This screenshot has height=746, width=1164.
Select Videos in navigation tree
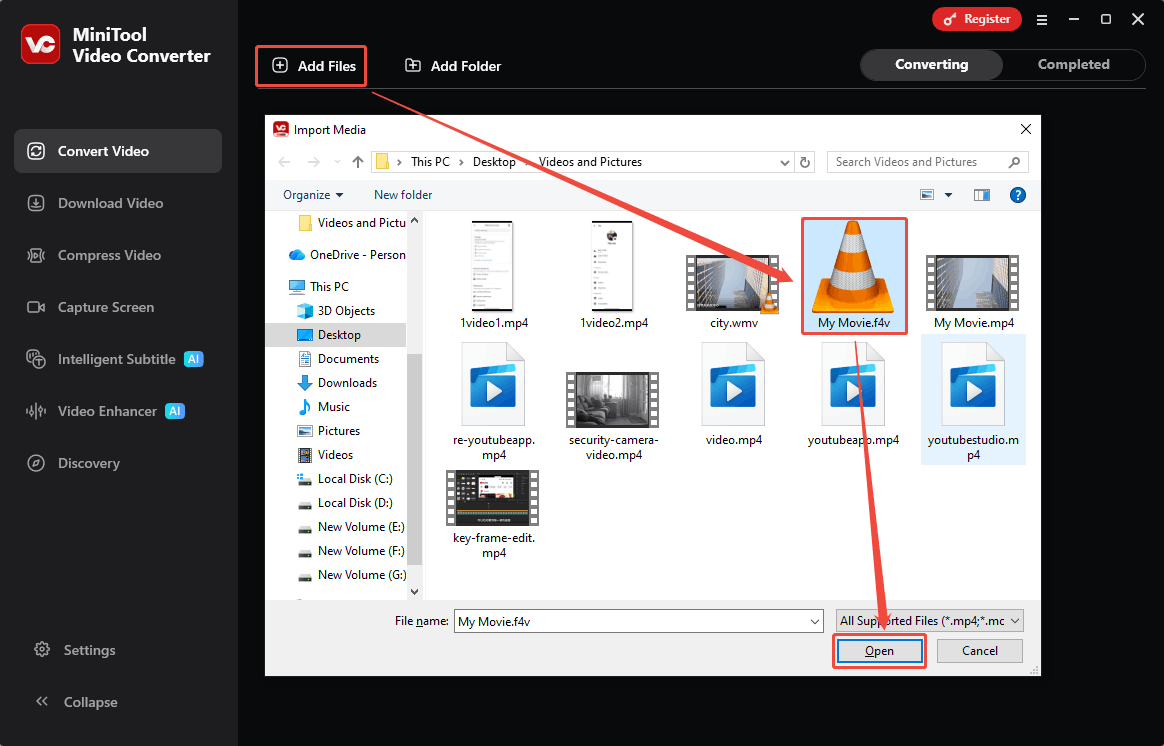tap(326, 455)
